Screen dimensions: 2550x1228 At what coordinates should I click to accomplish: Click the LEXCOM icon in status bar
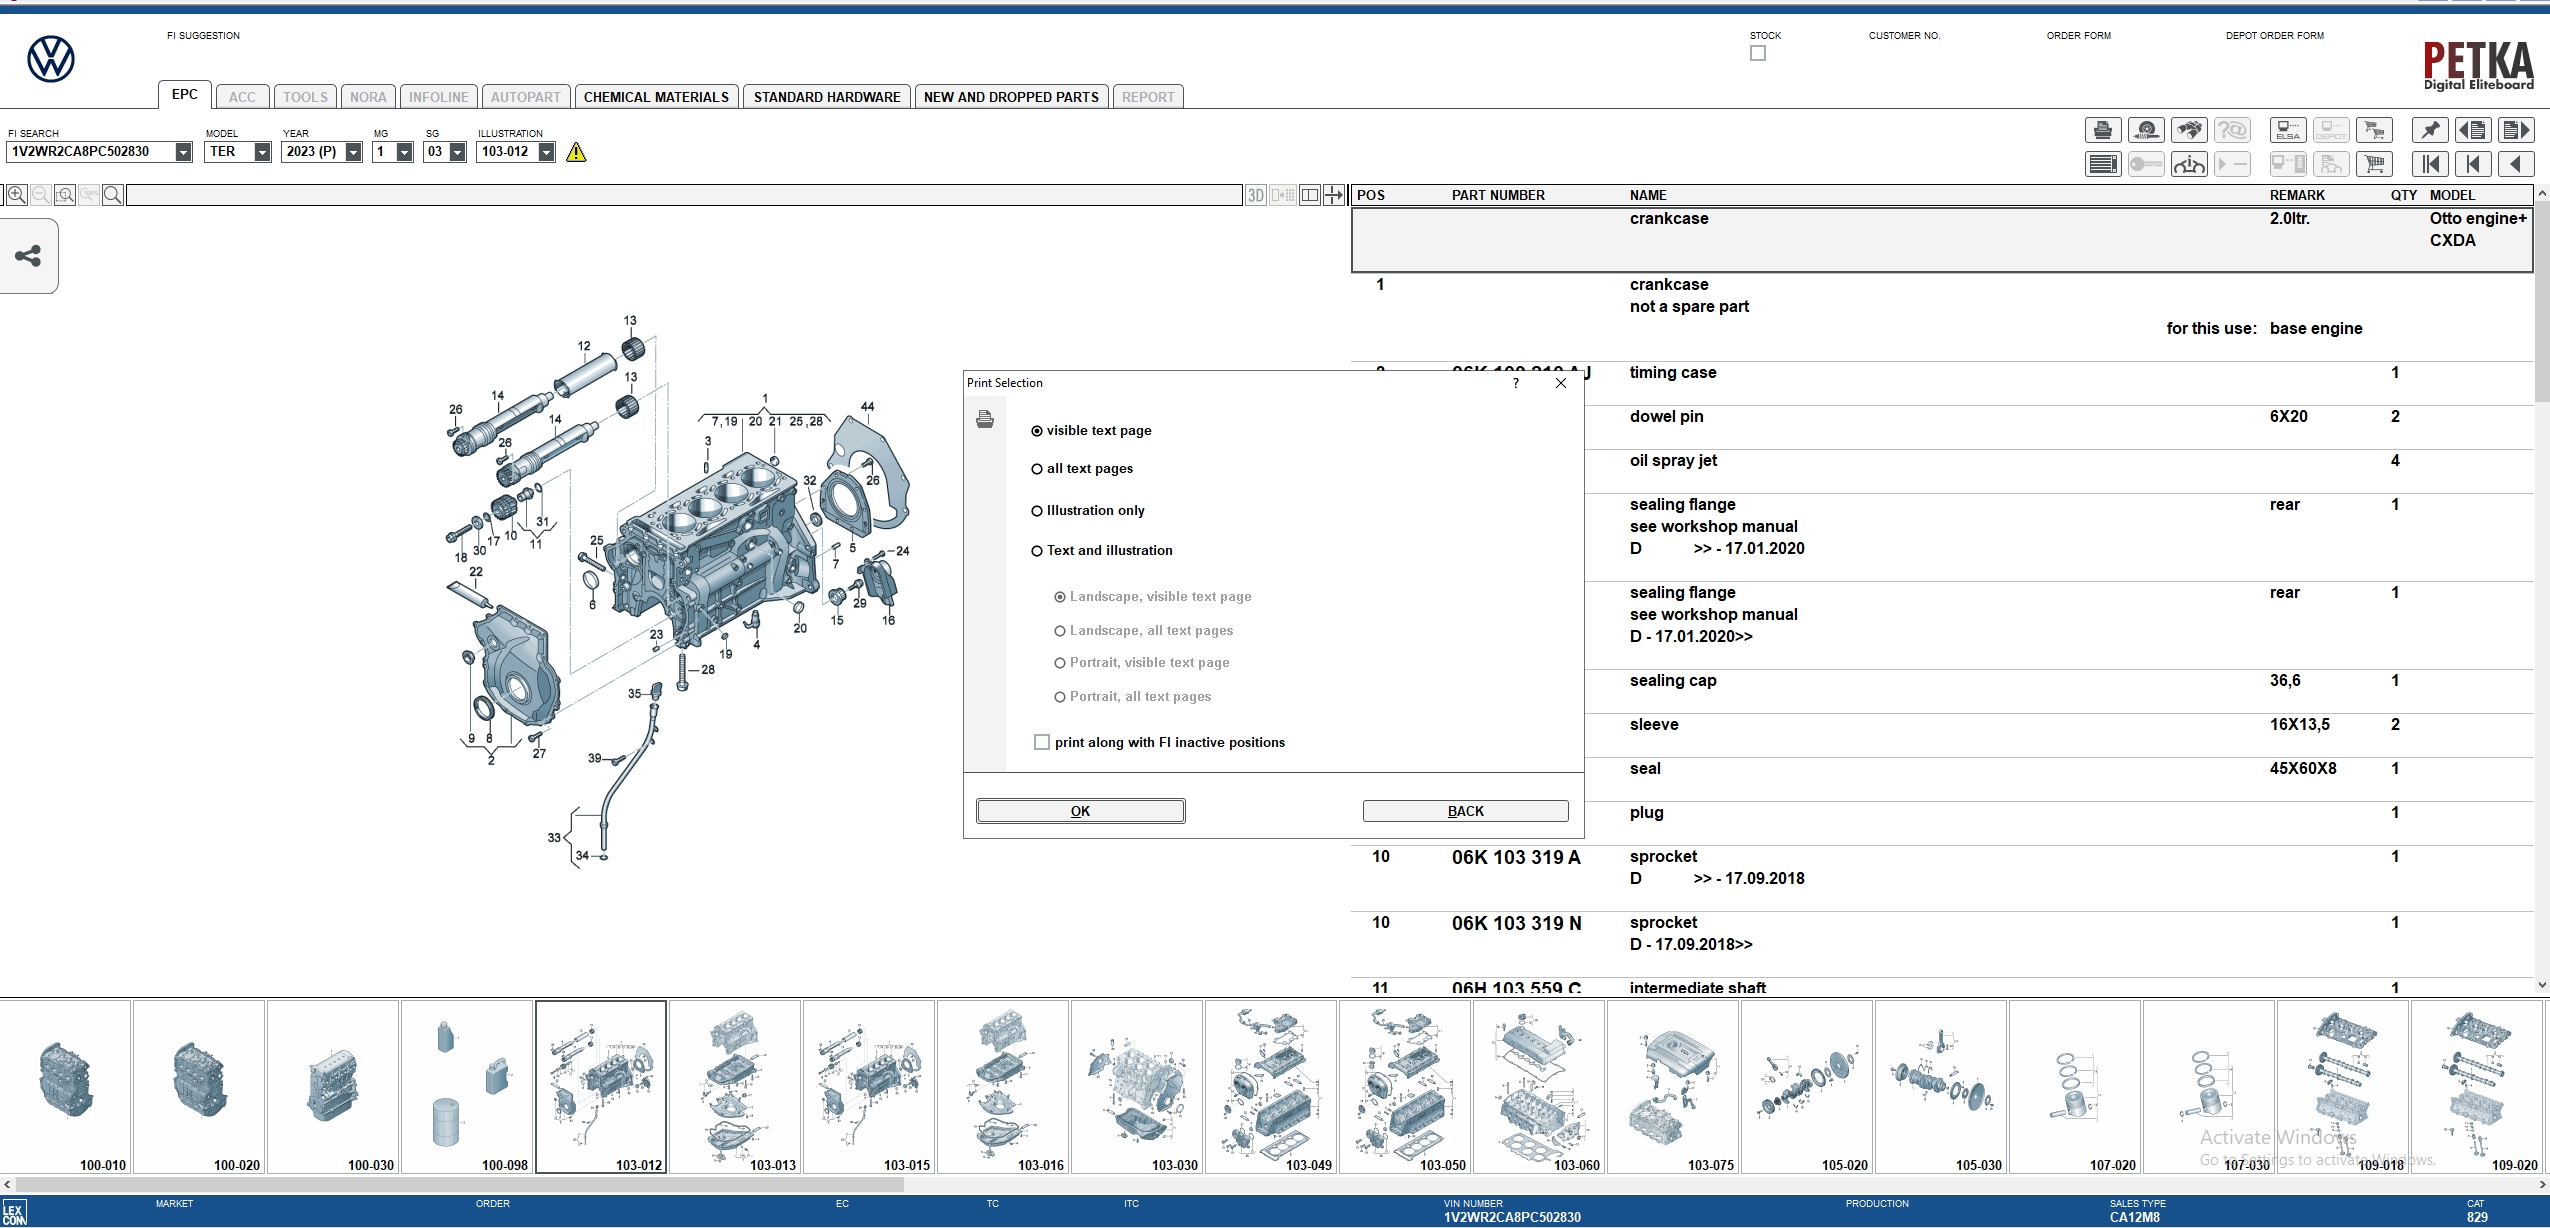pos(14,1213)
